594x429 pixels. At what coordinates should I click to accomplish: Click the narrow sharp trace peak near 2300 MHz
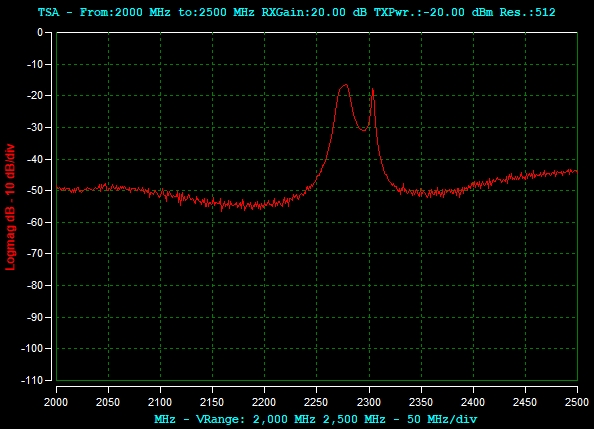click(373, 90)
